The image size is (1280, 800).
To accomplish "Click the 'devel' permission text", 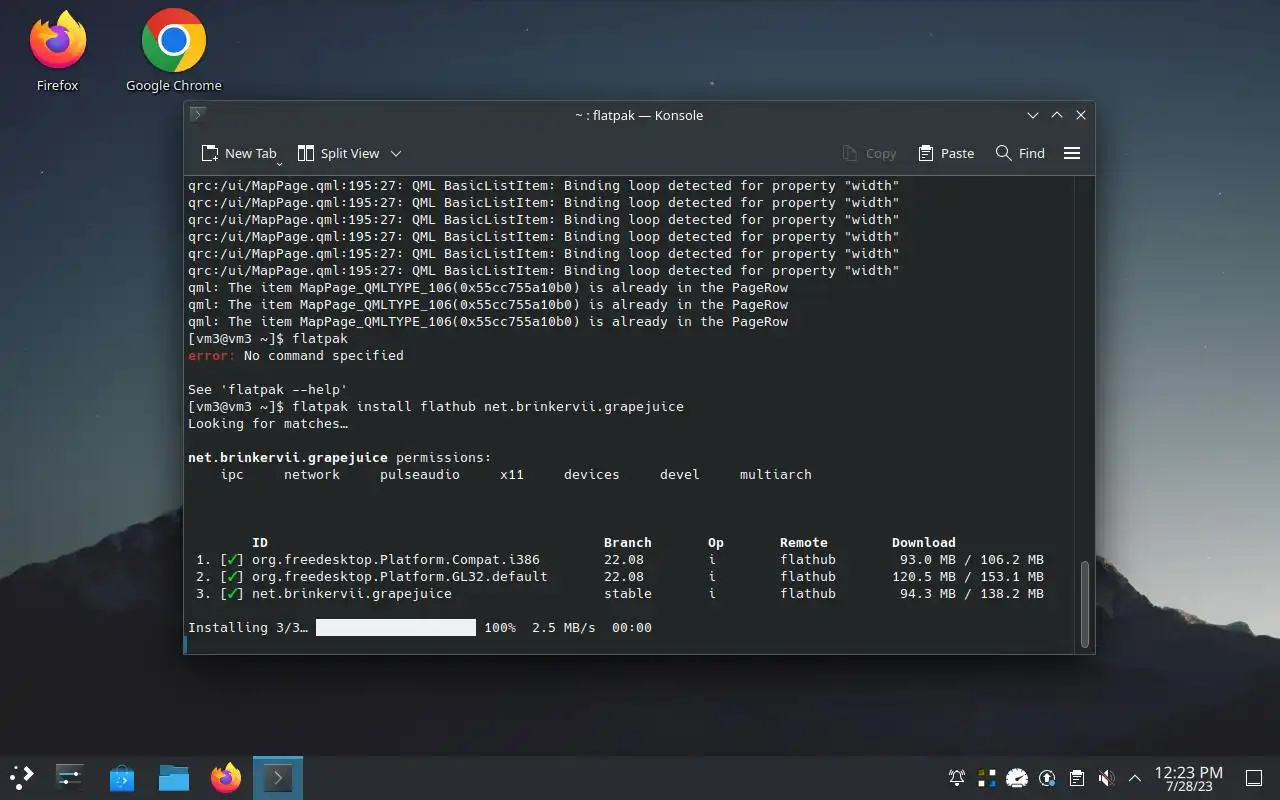I will point(680,474).
